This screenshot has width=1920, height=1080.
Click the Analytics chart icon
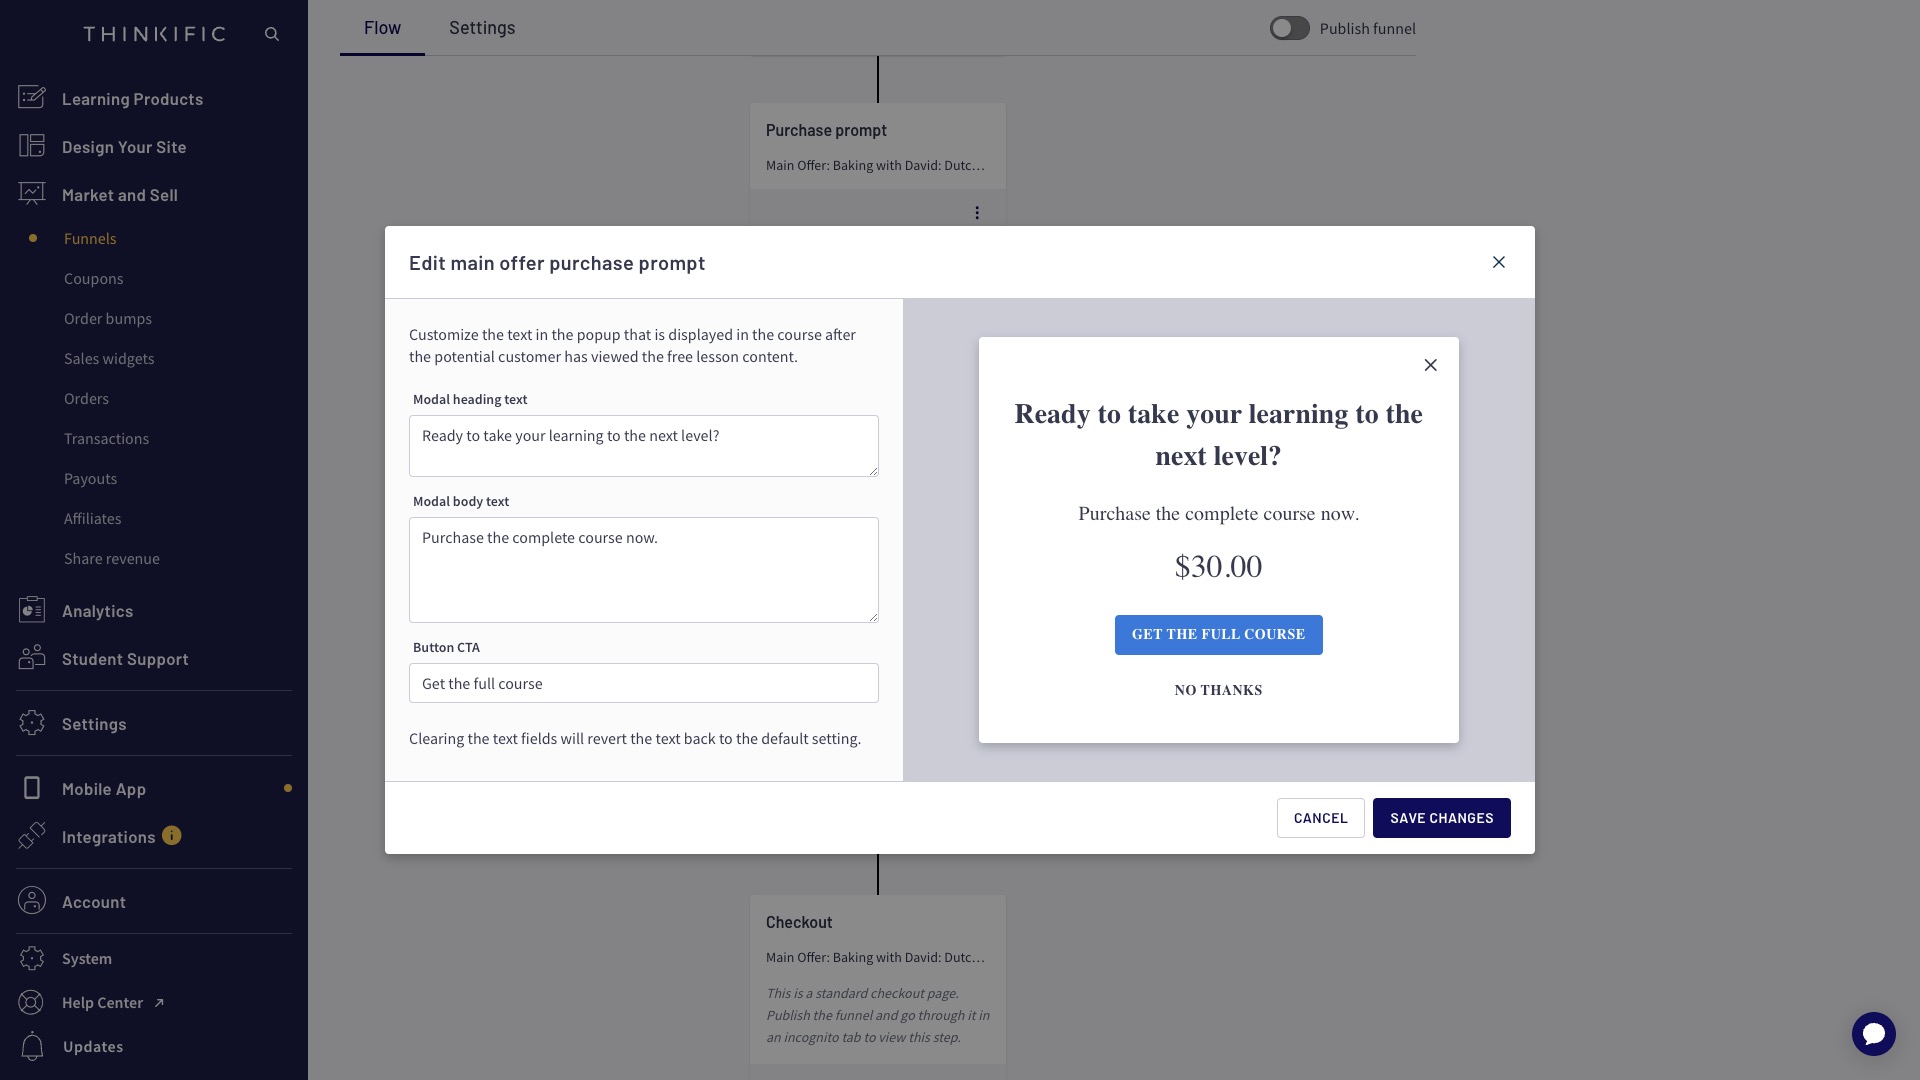[31, 609]
